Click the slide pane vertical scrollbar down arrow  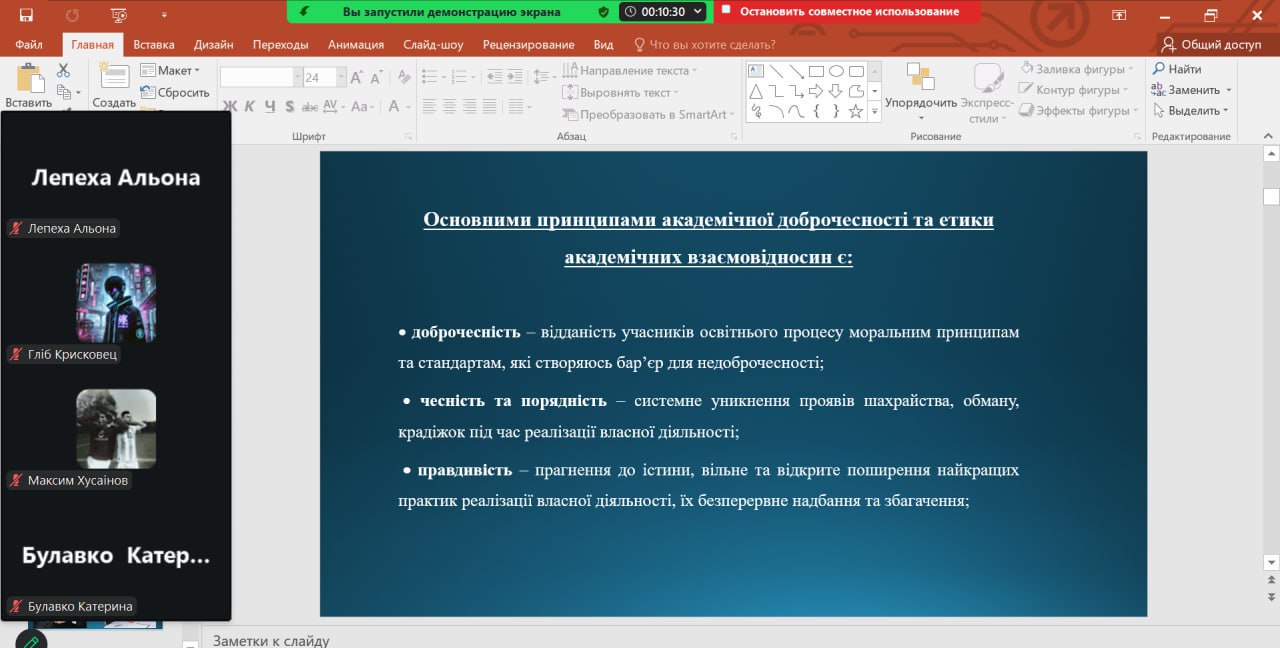click(1271, 562)
